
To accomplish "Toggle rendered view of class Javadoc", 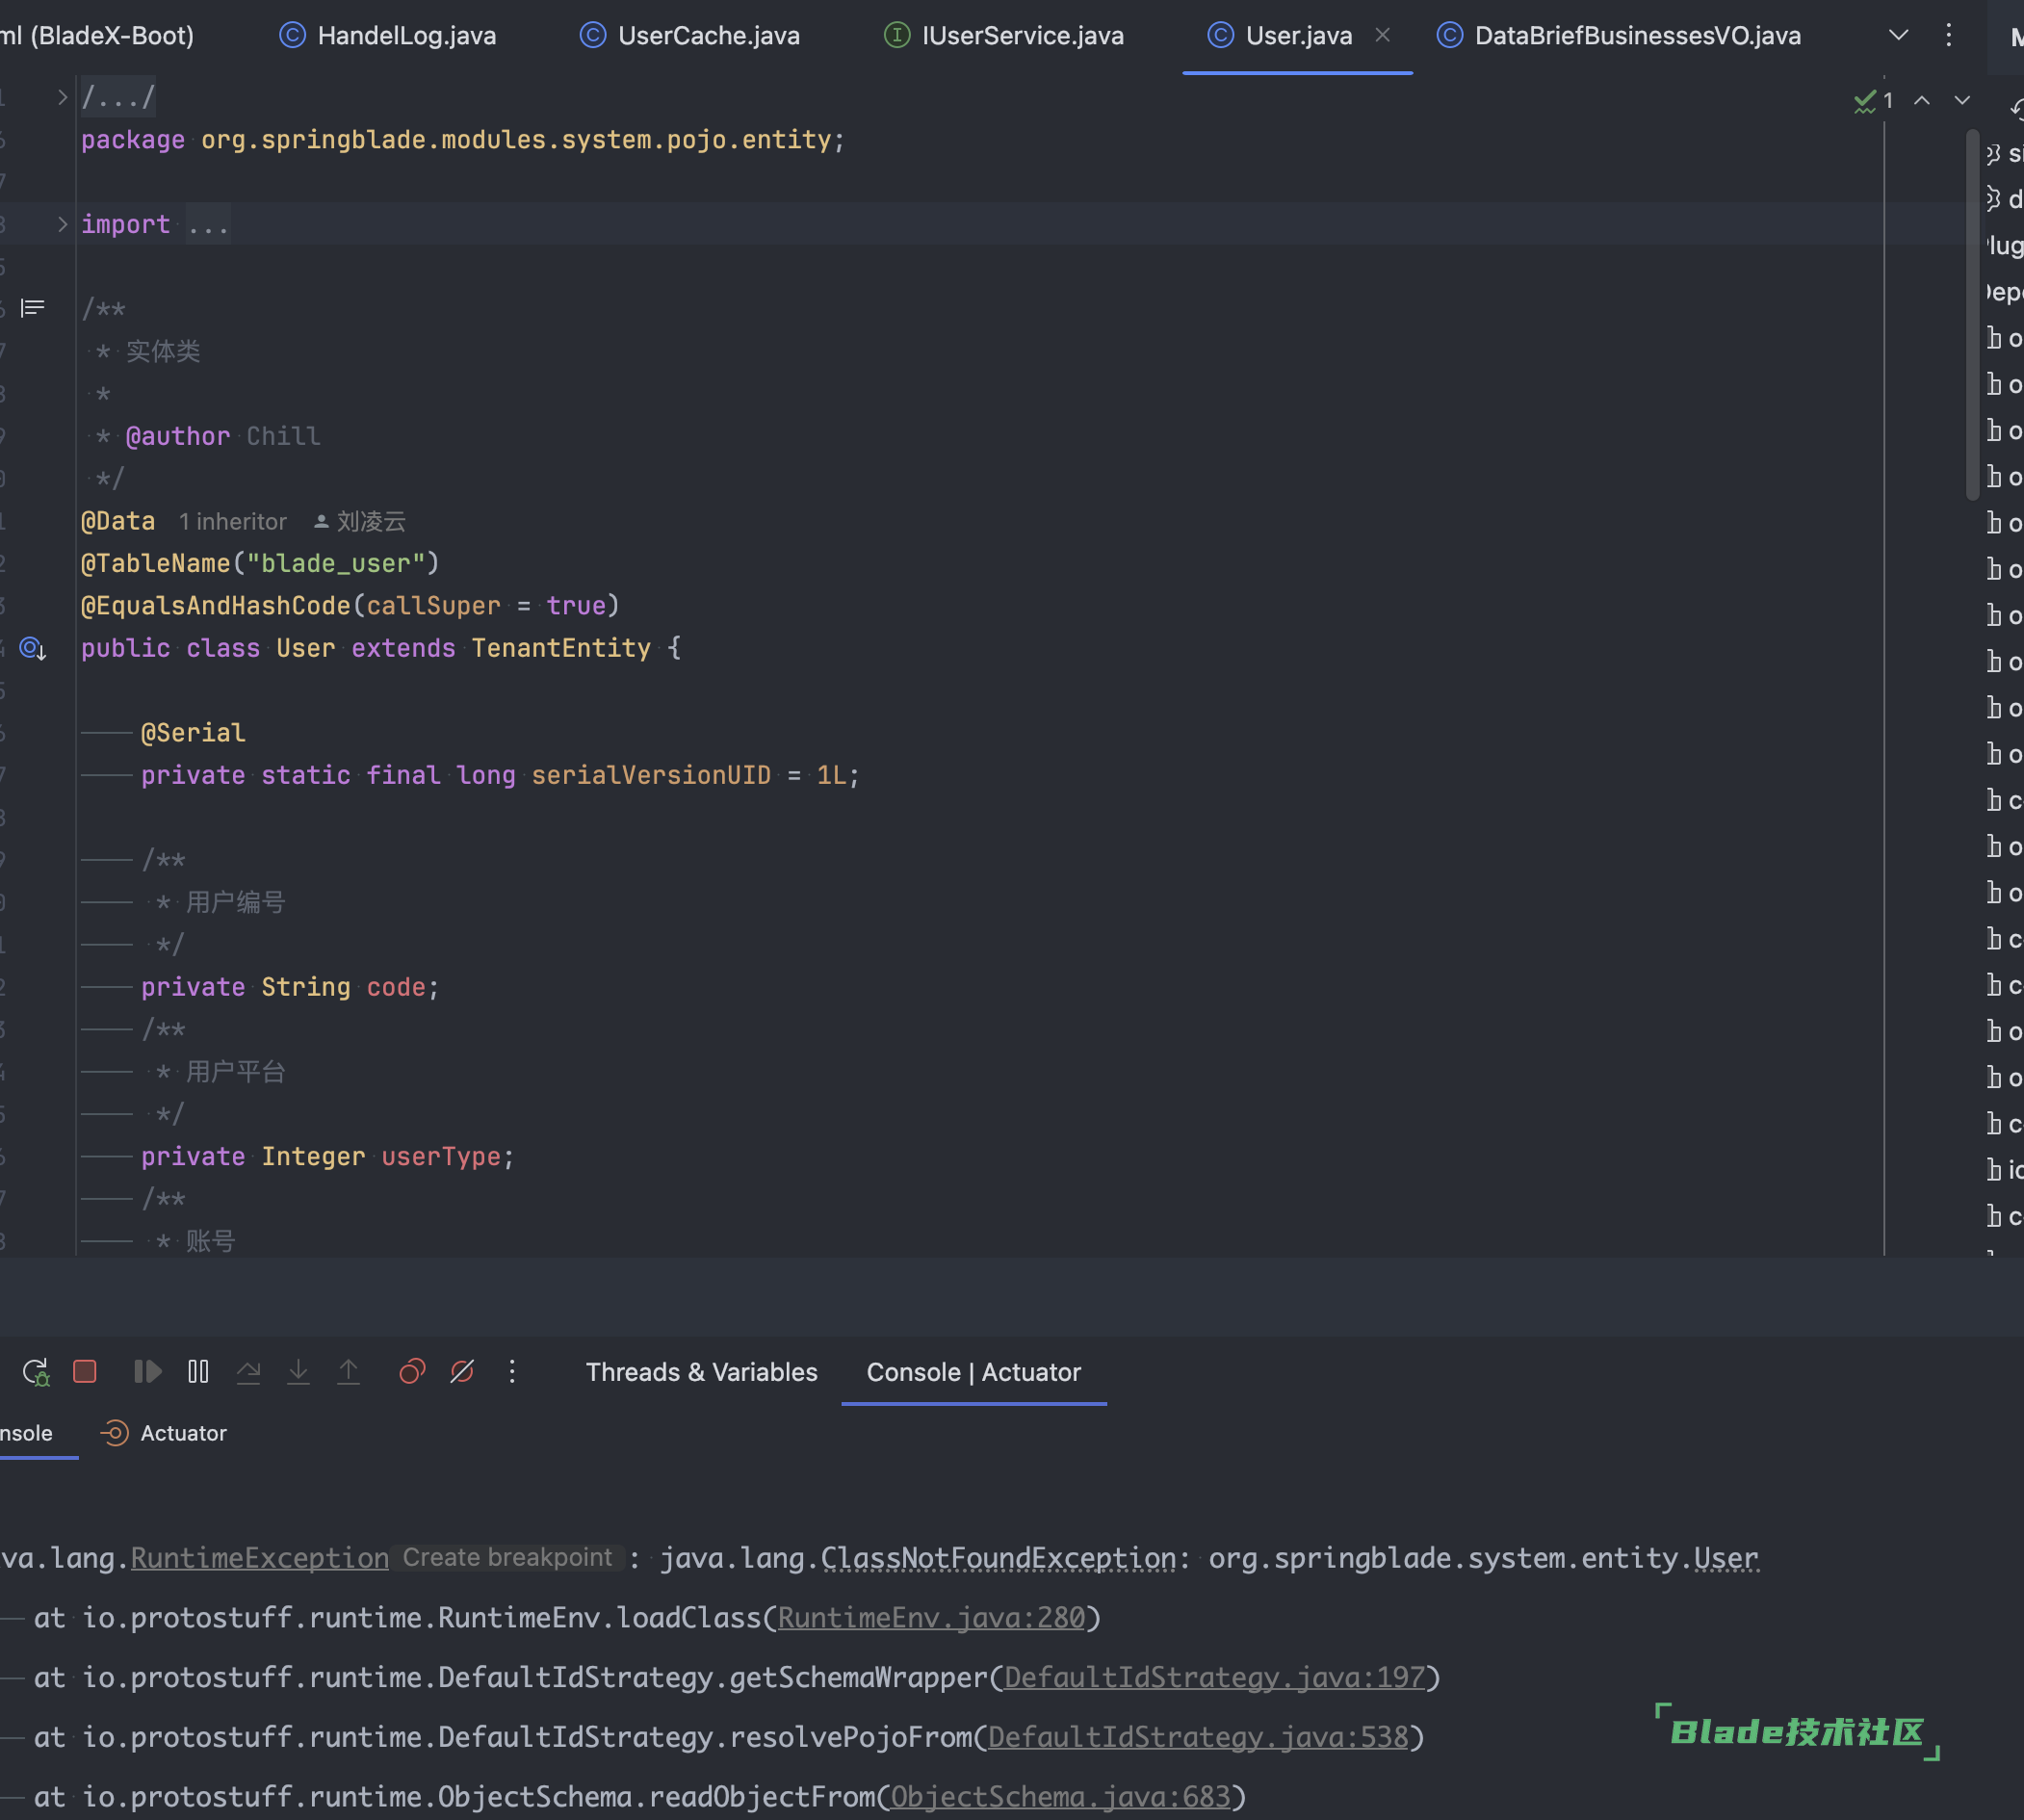I will pyautogui.click(x=33, y=308).
